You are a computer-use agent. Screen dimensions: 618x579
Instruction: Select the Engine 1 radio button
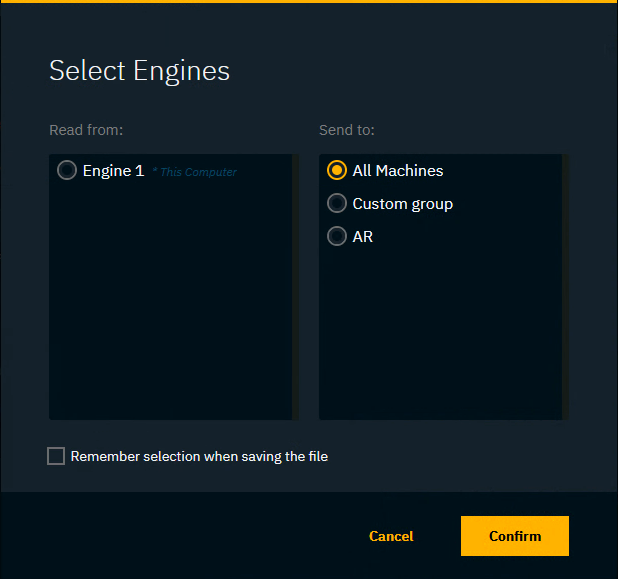click(67, 171)
